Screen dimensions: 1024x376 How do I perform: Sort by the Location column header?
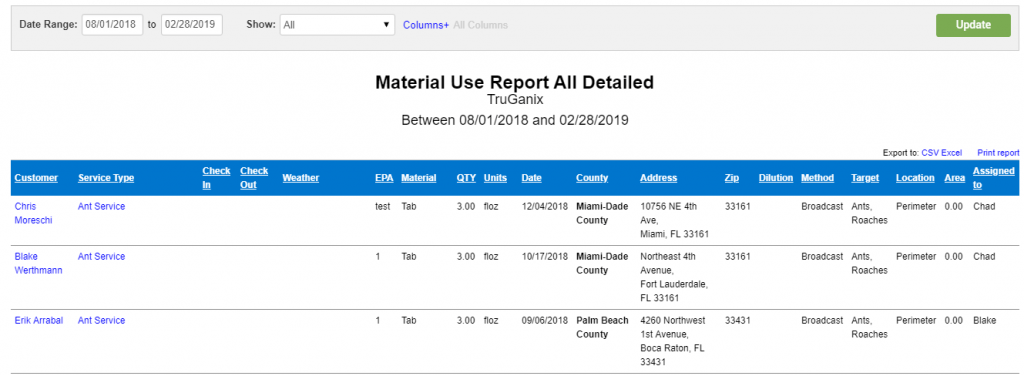(915, 178)
